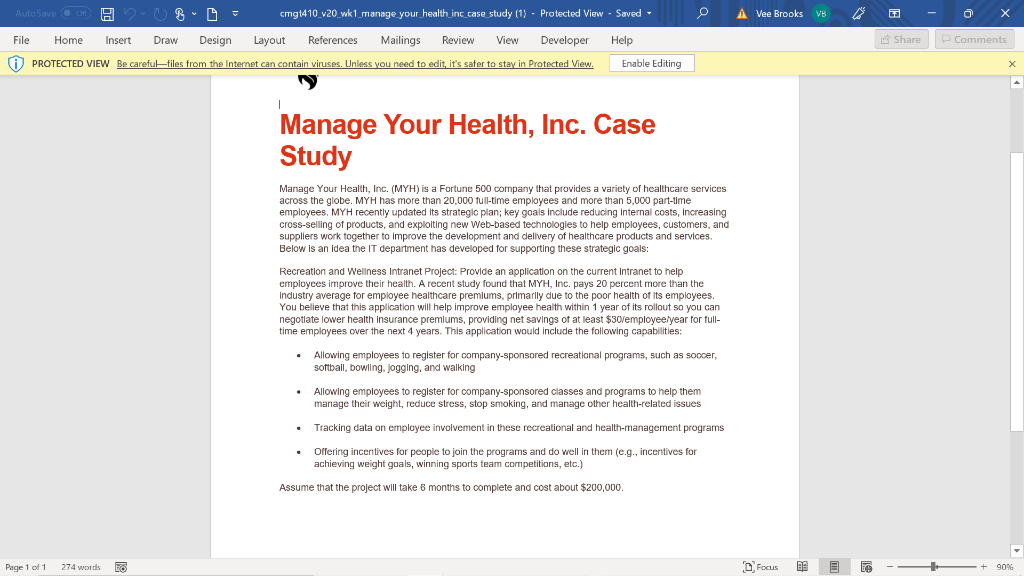Screen dimensions: 1024x576
Task: Click the Redo icon
Action: pyautogui.click(x=158, y=14)
